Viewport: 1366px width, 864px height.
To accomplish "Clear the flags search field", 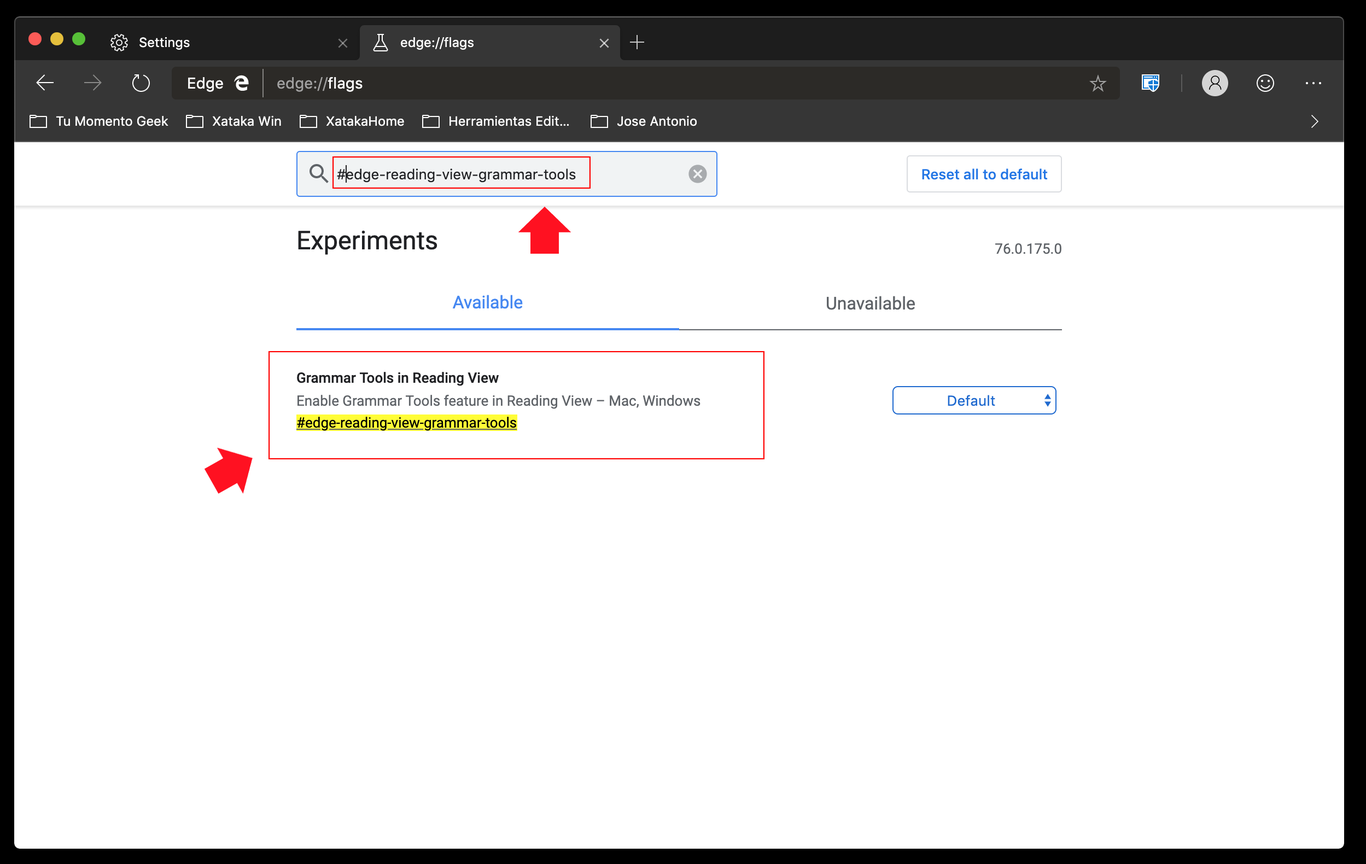I will (x=698, y=174).
